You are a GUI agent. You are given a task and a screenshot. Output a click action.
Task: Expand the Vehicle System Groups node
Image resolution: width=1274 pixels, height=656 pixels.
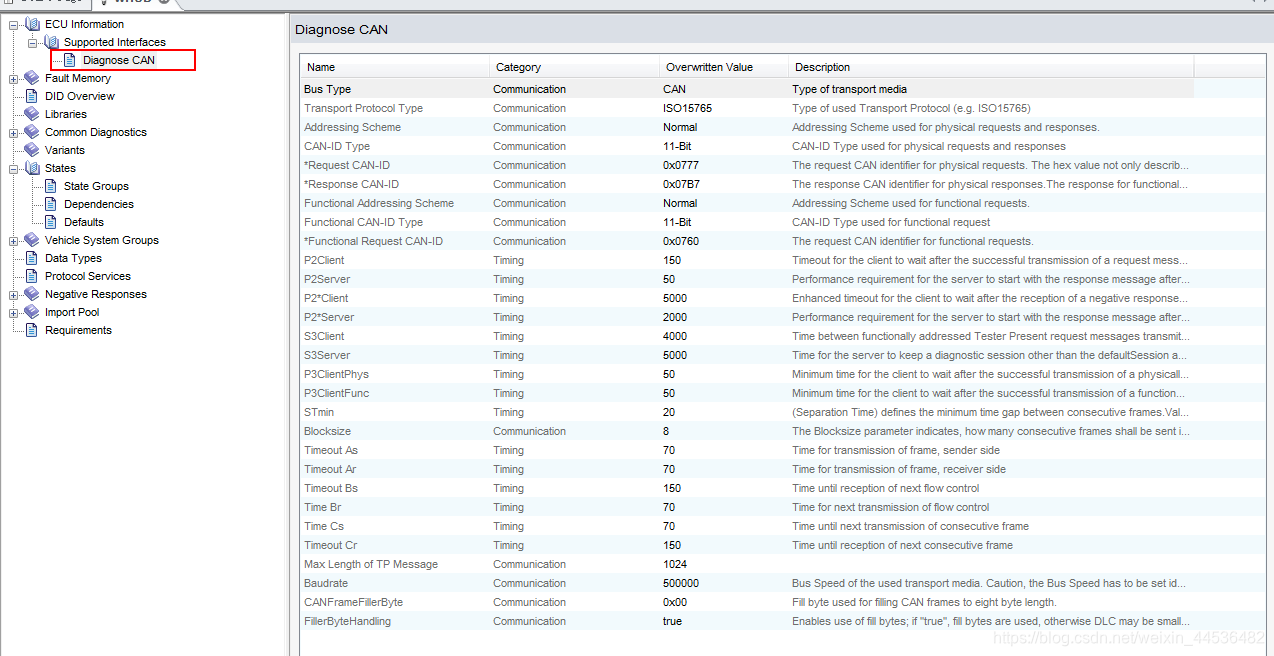[x=13, y=240]
